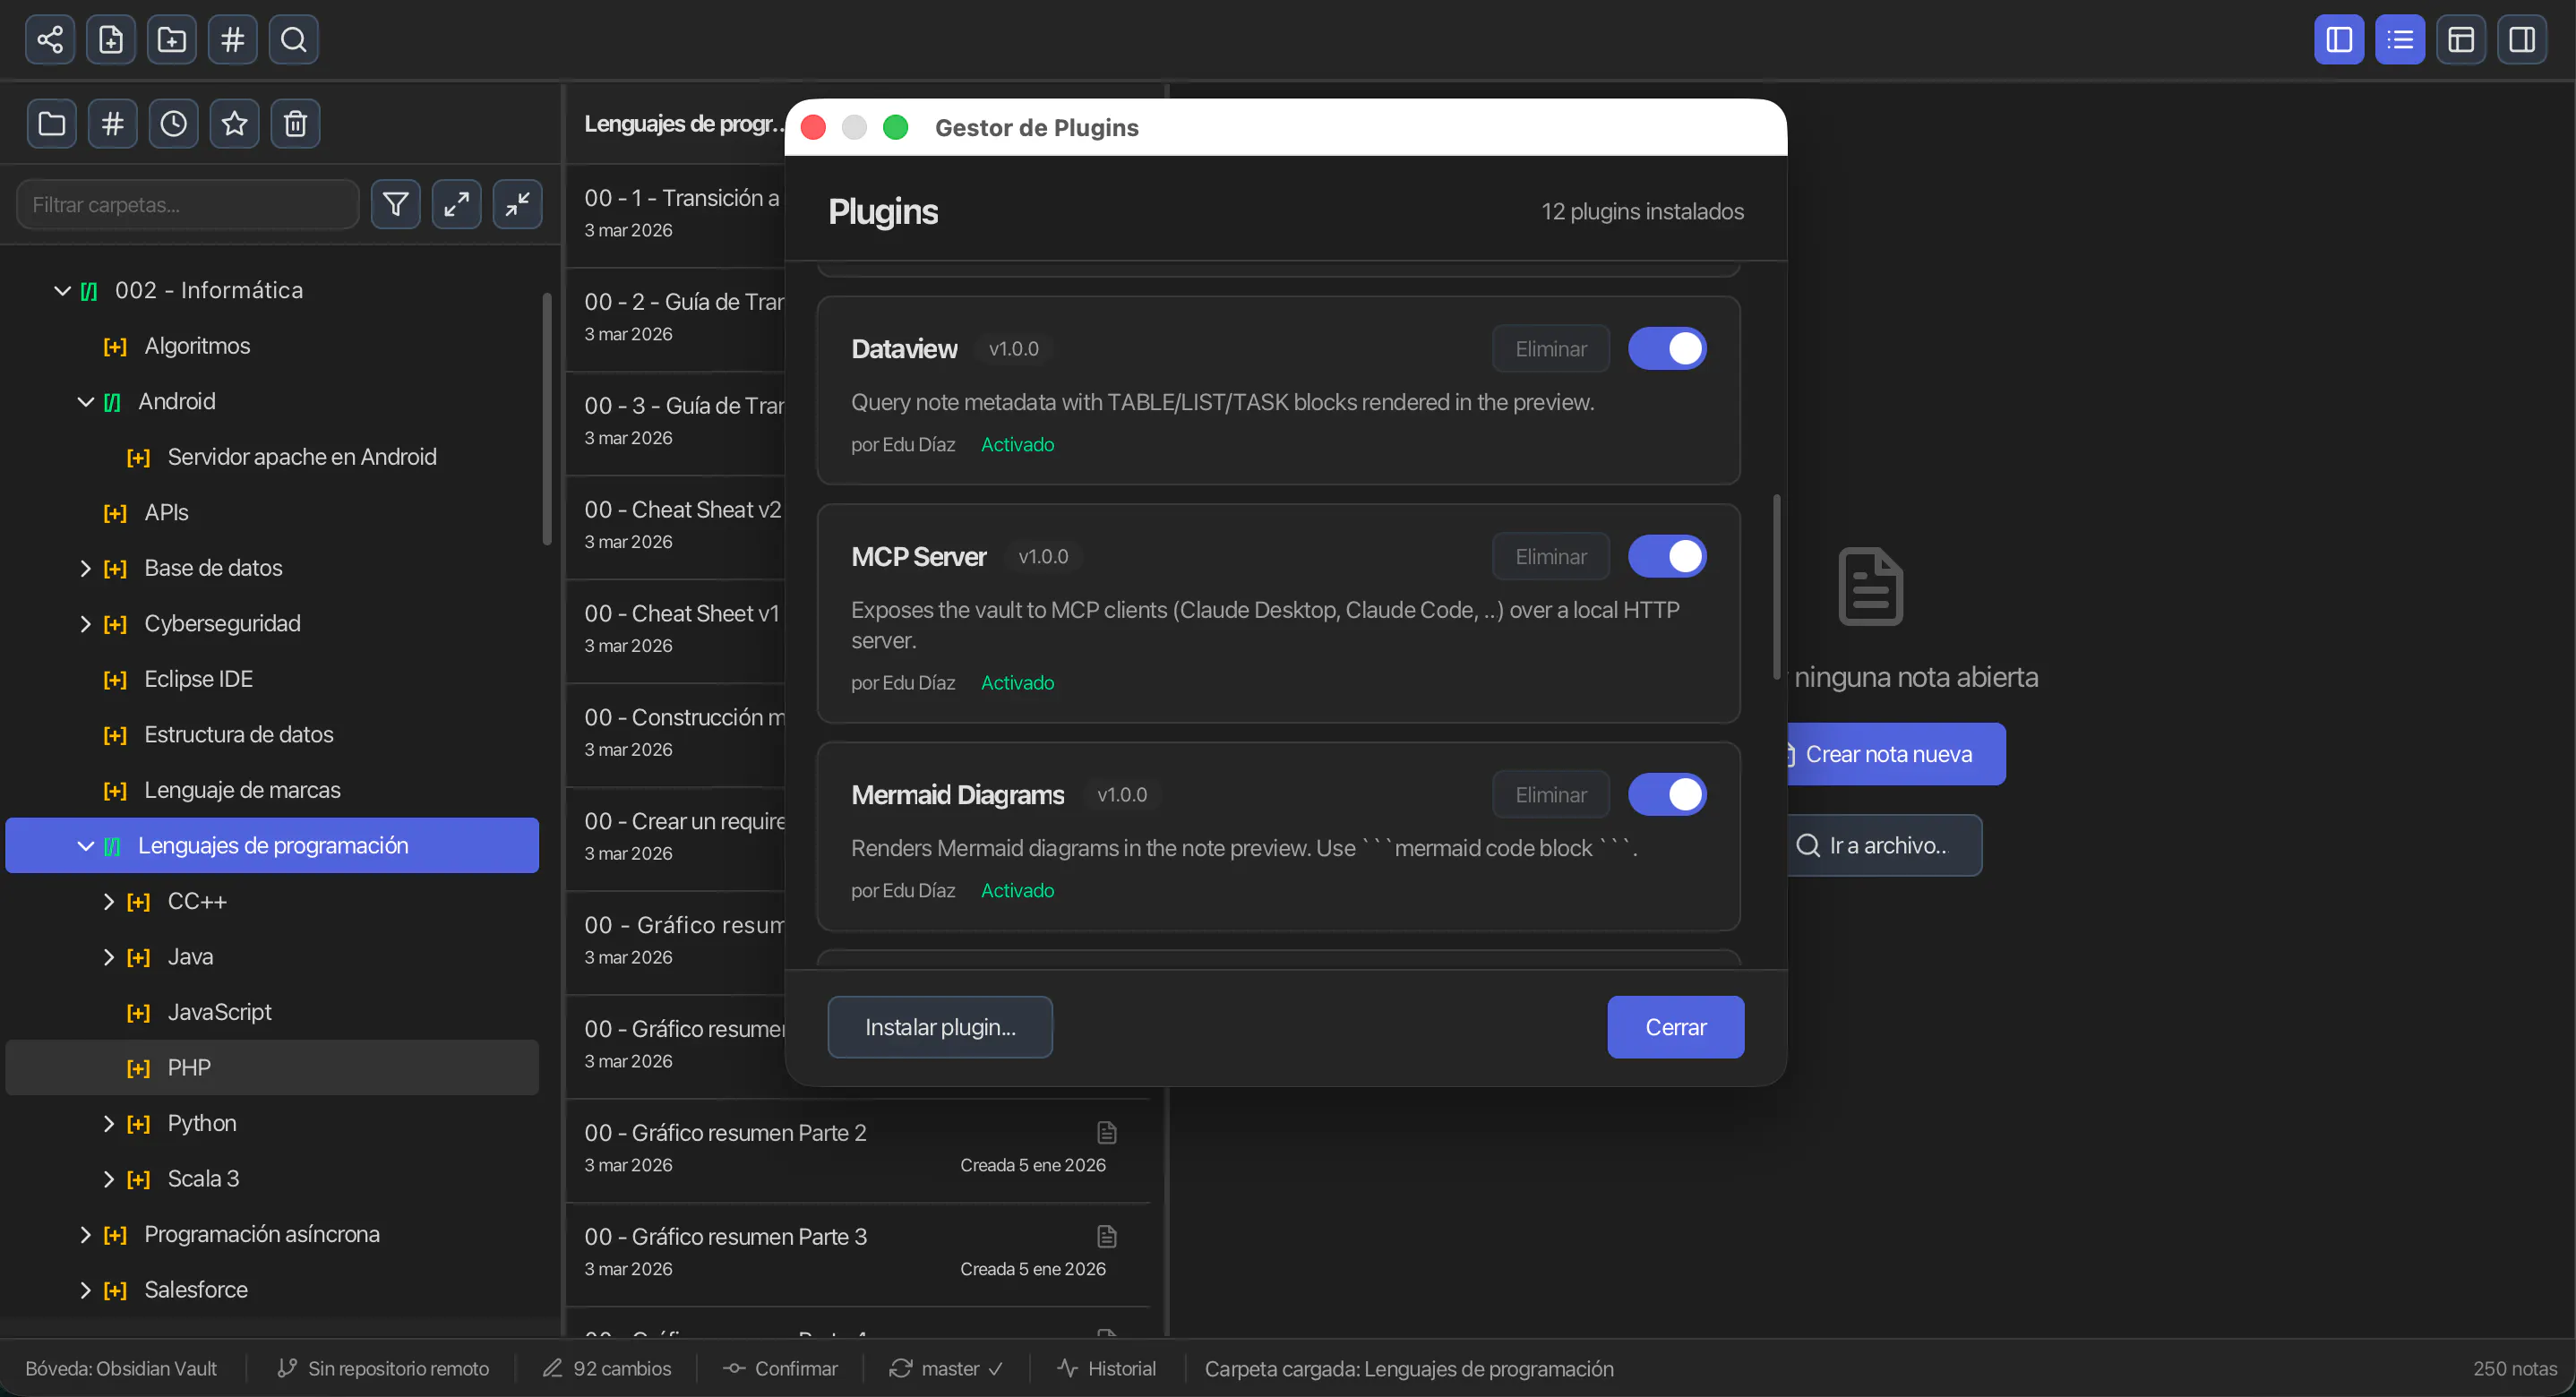Show tags view in sidebar panel
Image resolution: width=2576 pixels, height=1397 pixels.
click(x=113, y=124)
